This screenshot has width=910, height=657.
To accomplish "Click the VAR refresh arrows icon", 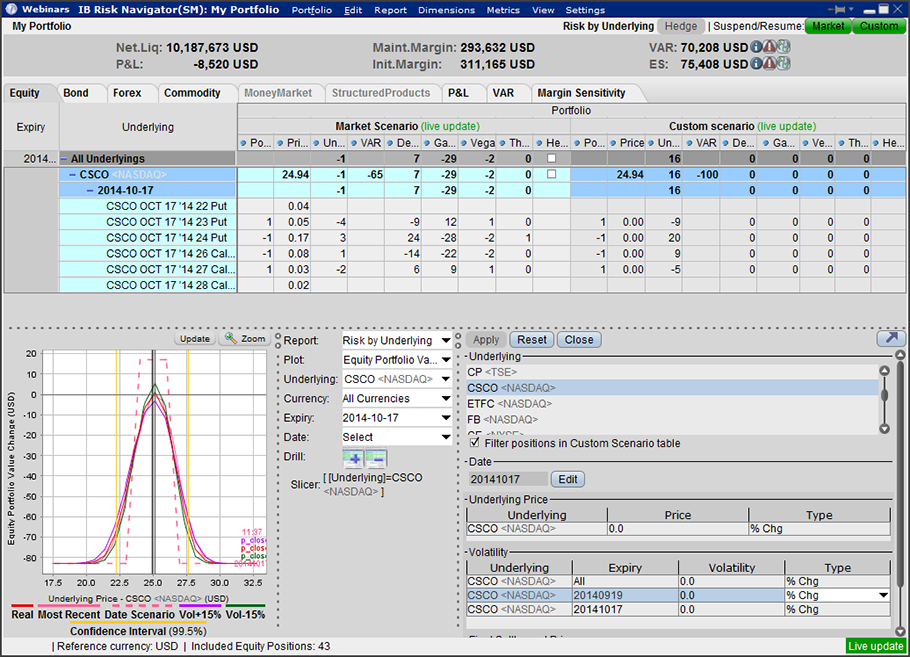I will [x=783, y=47].
